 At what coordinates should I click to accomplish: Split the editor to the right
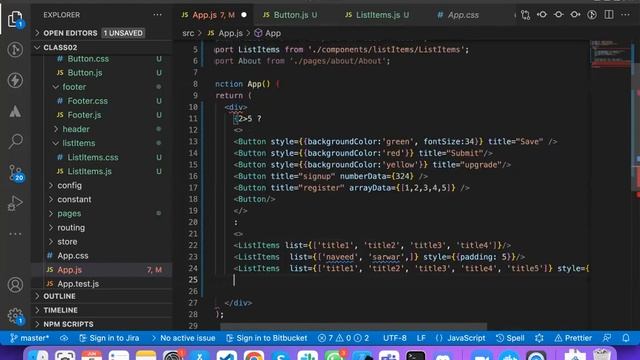coord(609,15)
